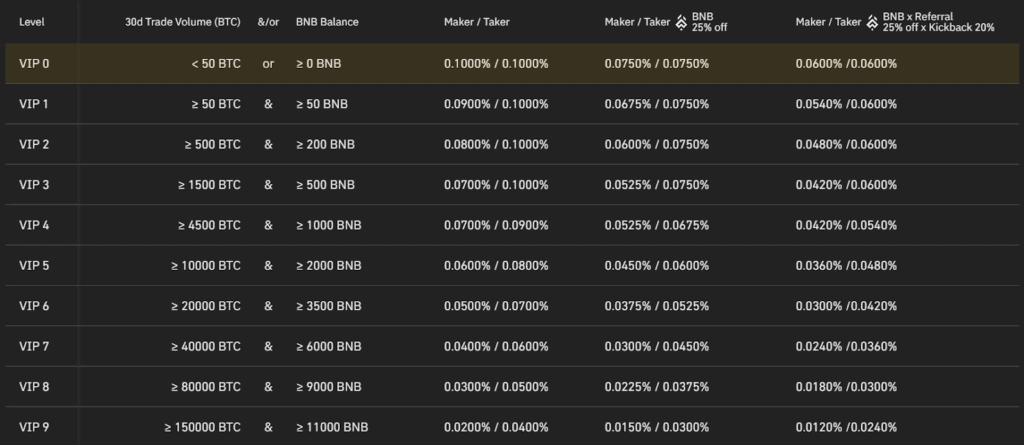This screenshot has width=1024, height=445.
Task: Select the VIP 9 level label
Action: pos(34,427)
